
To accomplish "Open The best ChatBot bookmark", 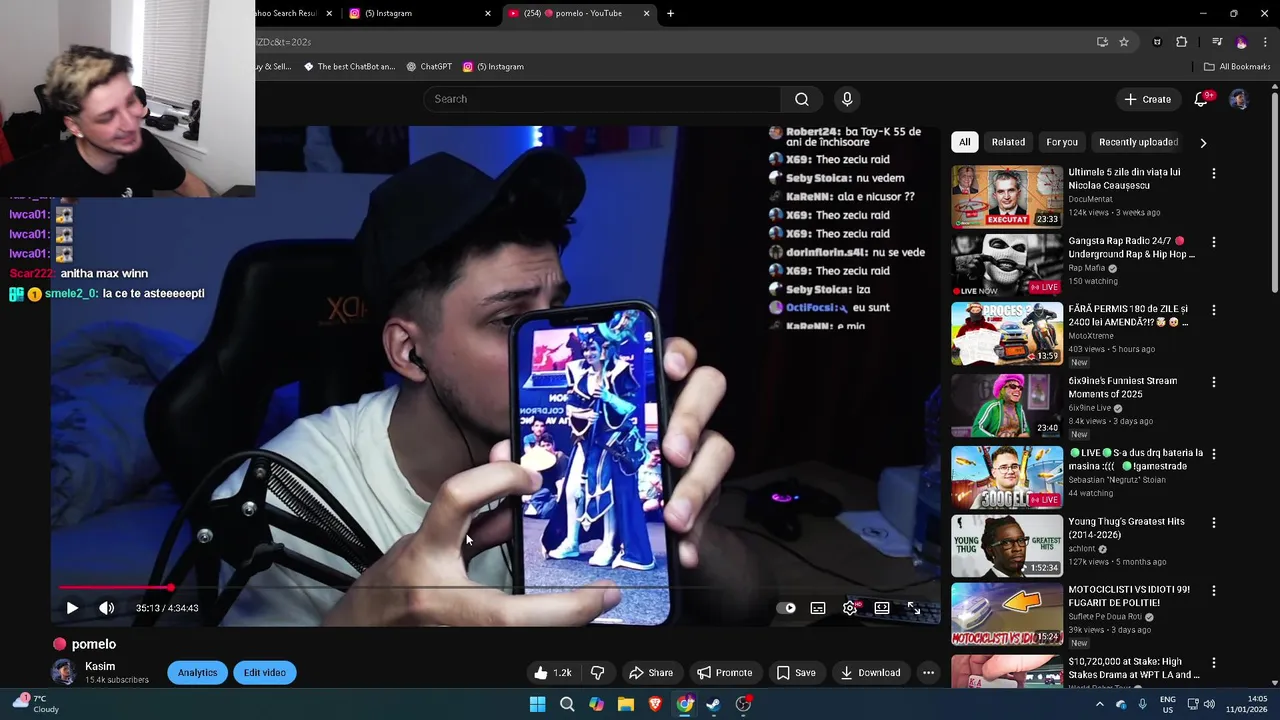I will click(350, 67).
